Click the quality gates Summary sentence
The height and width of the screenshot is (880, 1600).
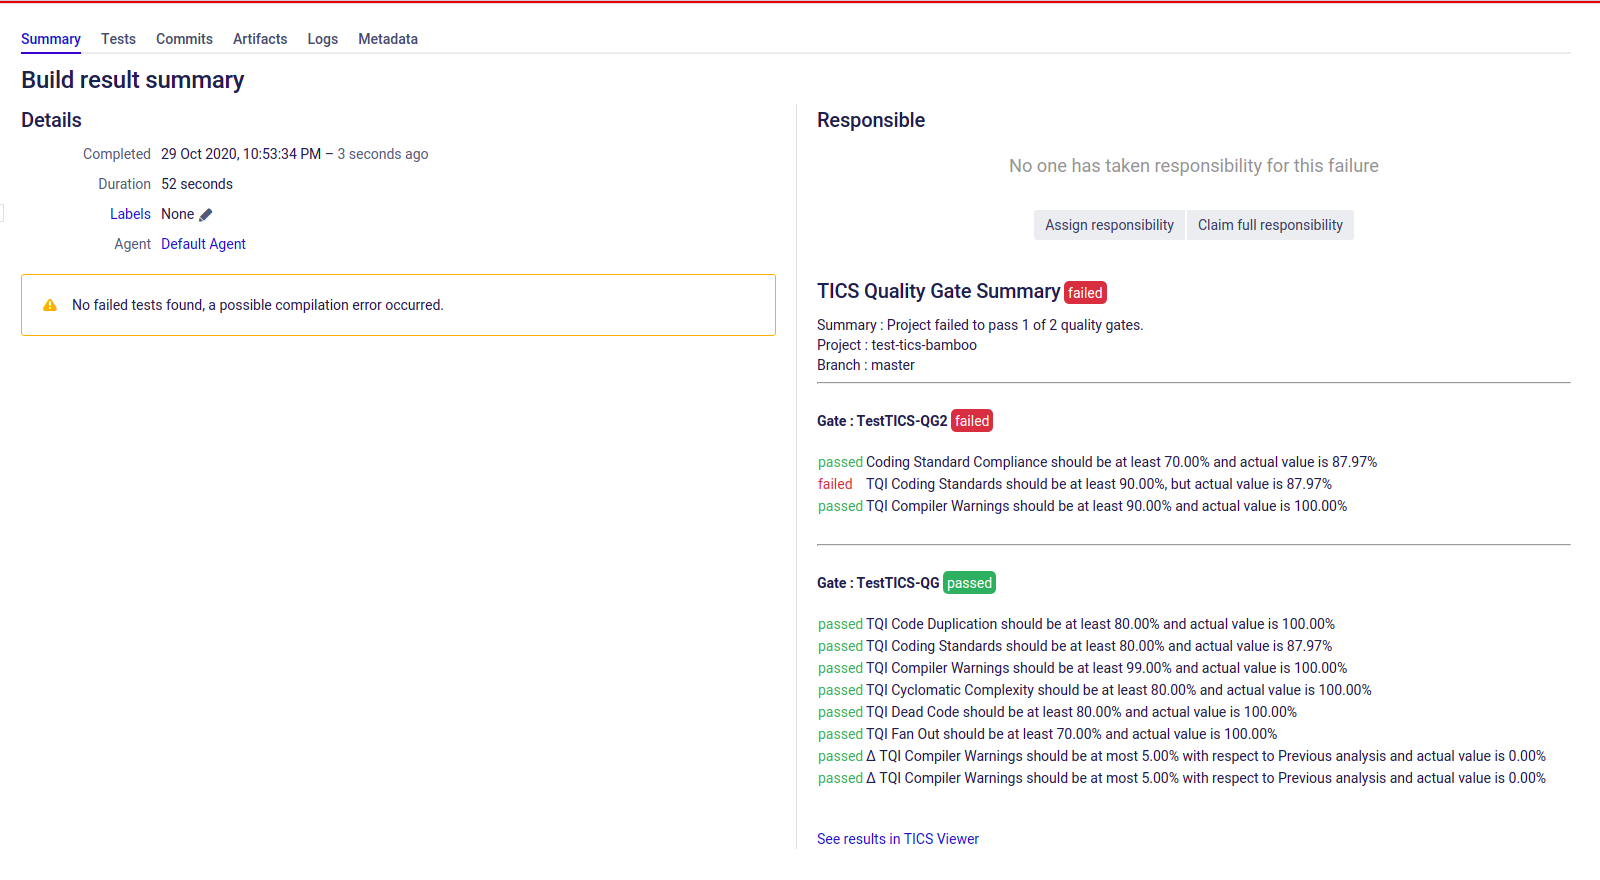pos(980,325)
